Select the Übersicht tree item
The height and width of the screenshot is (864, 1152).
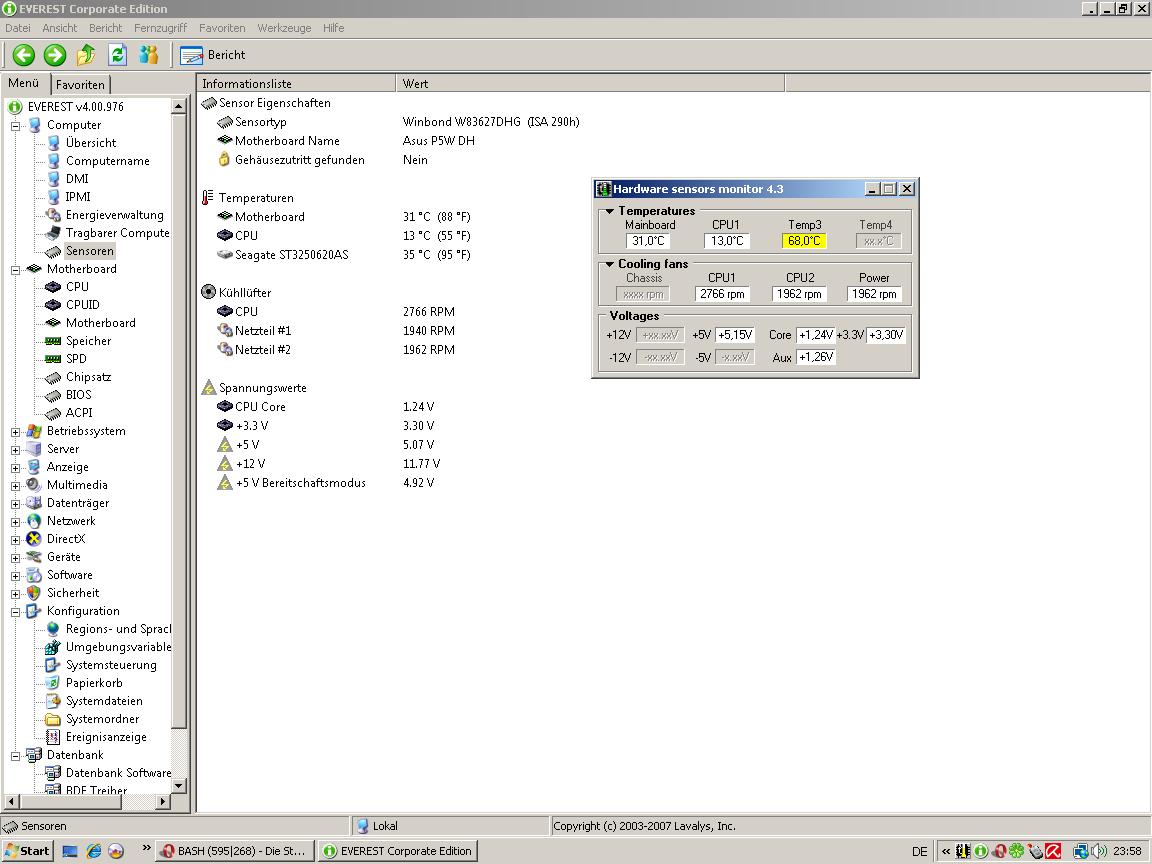point(90,143)
